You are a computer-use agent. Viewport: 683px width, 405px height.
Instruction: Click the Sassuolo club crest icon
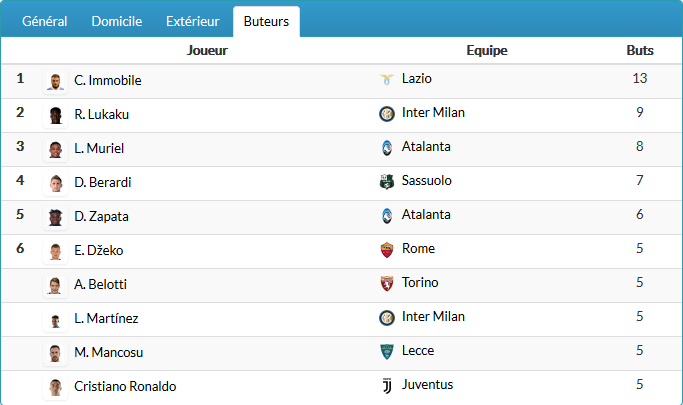[387, 181]
